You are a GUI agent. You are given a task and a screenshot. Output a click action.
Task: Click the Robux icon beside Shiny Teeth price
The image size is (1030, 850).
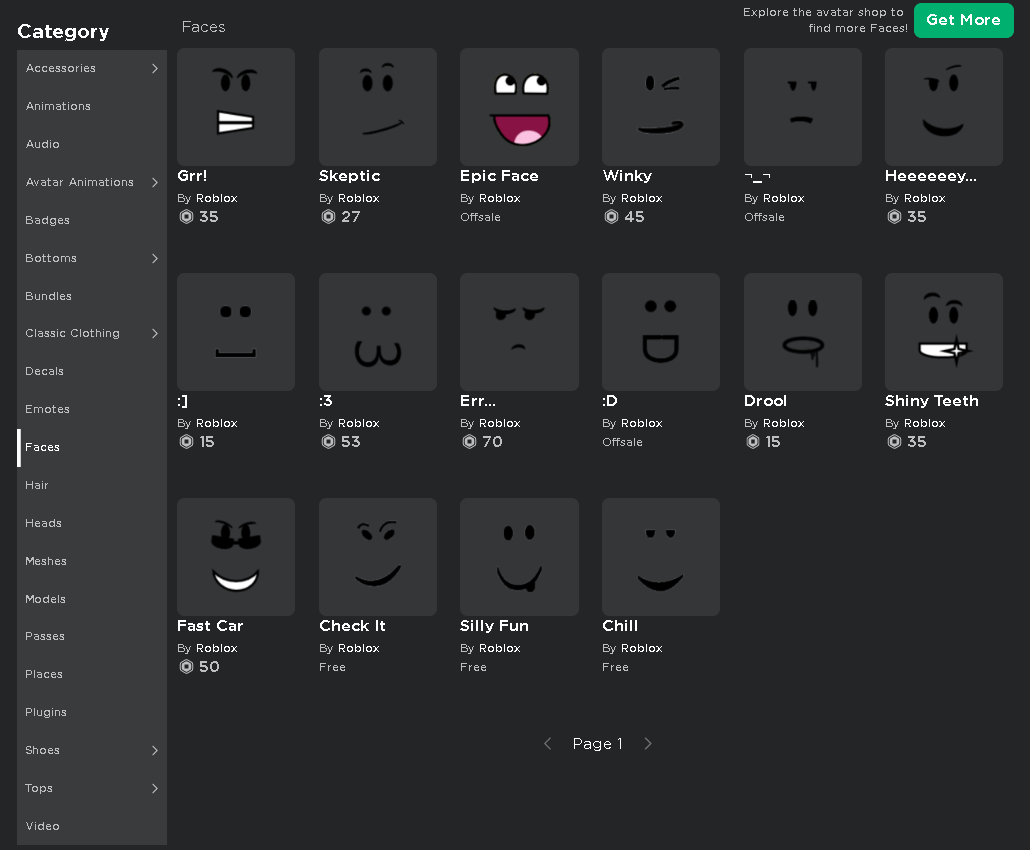894,441
